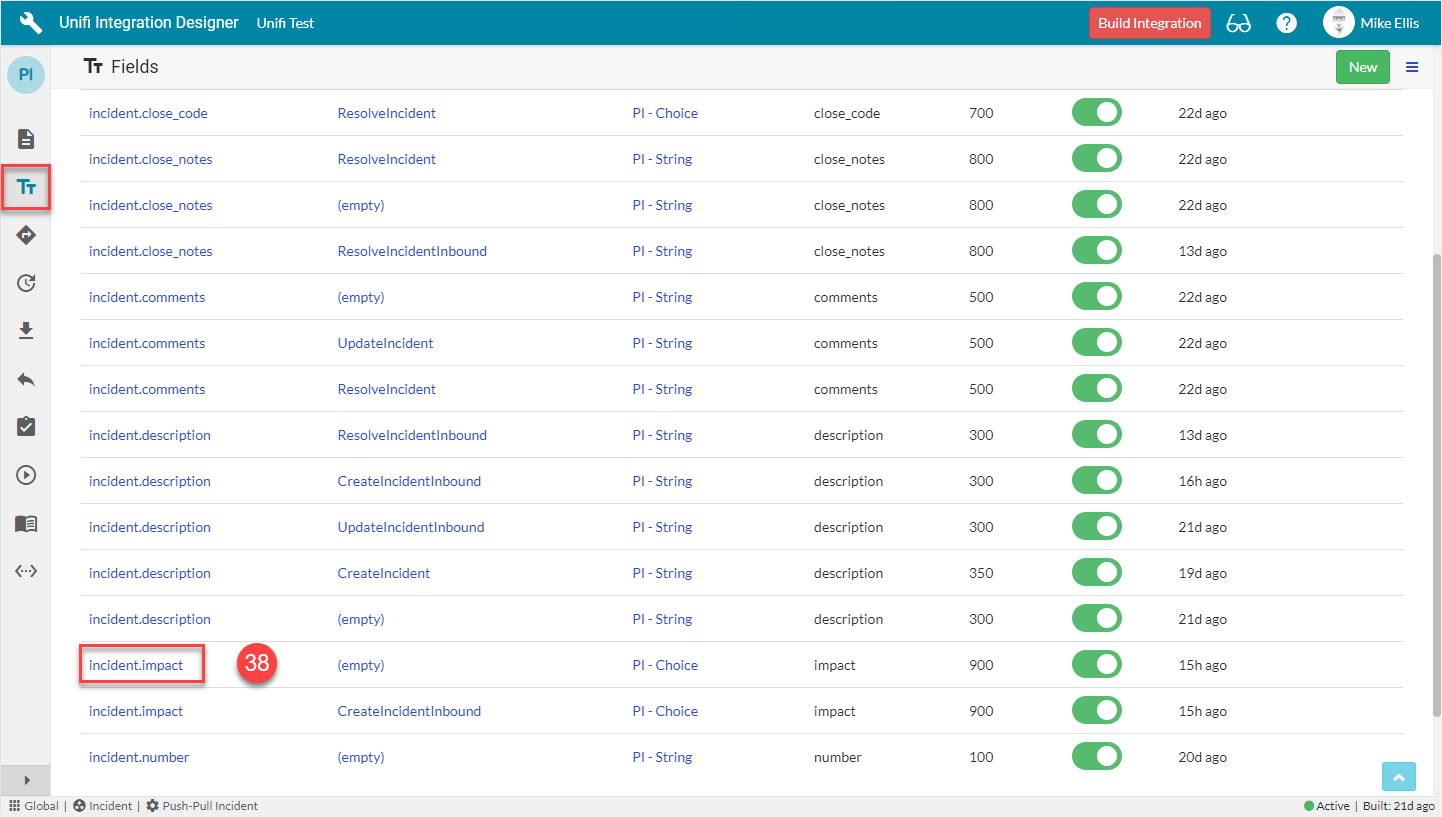This screenshot has height=817, width=1442.
Task: Toggle off the incident.number field switch
Action: [x=1096, y=757]
